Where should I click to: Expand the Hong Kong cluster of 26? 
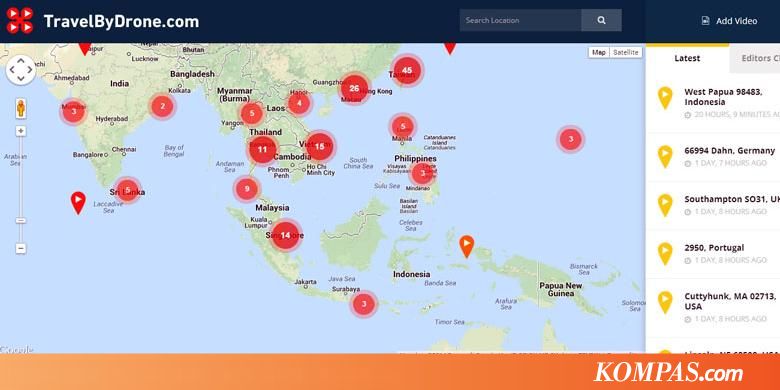354,89
